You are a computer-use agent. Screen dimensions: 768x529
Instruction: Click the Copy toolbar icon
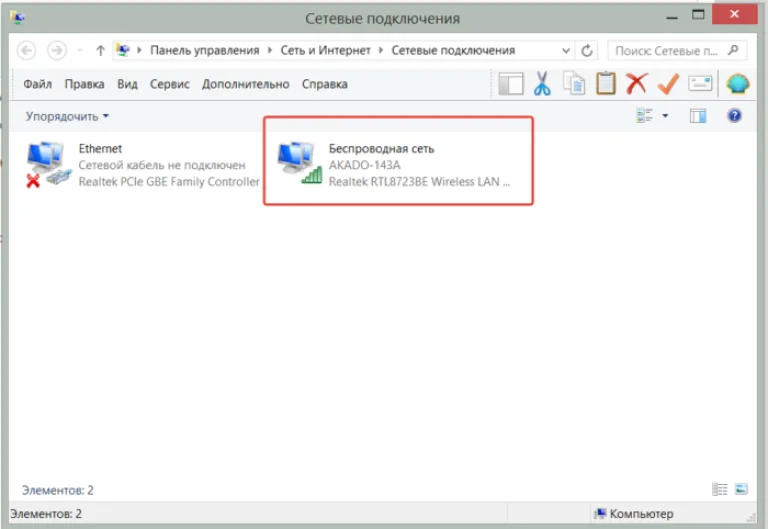tap(574, 83)
